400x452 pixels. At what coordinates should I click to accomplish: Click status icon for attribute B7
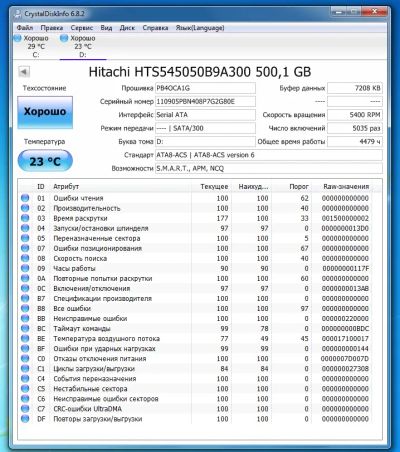(x=25, y=298)
